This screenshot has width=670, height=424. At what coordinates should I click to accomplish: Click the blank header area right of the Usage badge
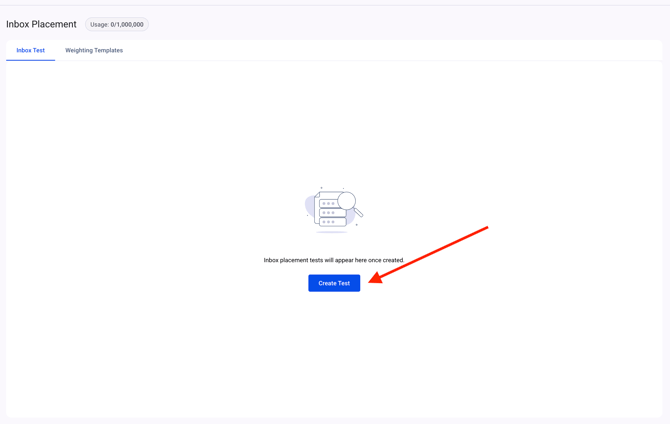coord(400,24)
